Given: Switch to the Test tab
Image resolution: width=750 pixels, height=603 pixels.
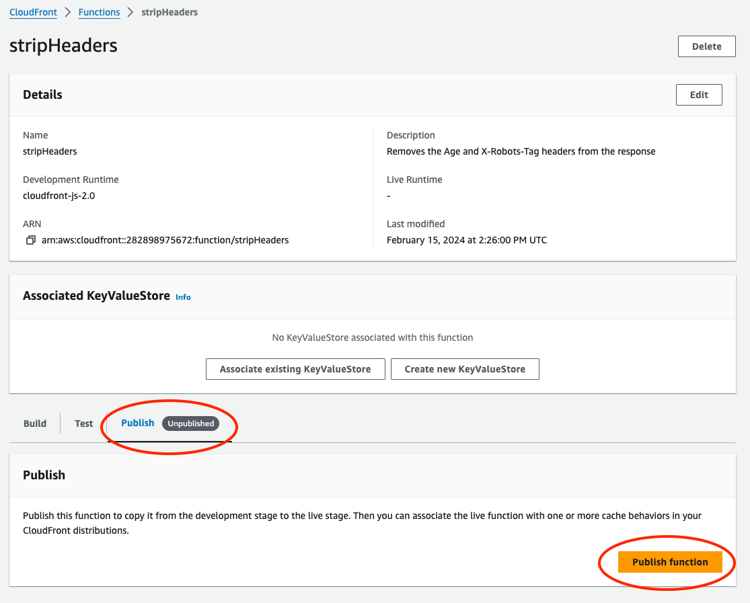Looking at the screenshot, I should [x=84, y=424].
